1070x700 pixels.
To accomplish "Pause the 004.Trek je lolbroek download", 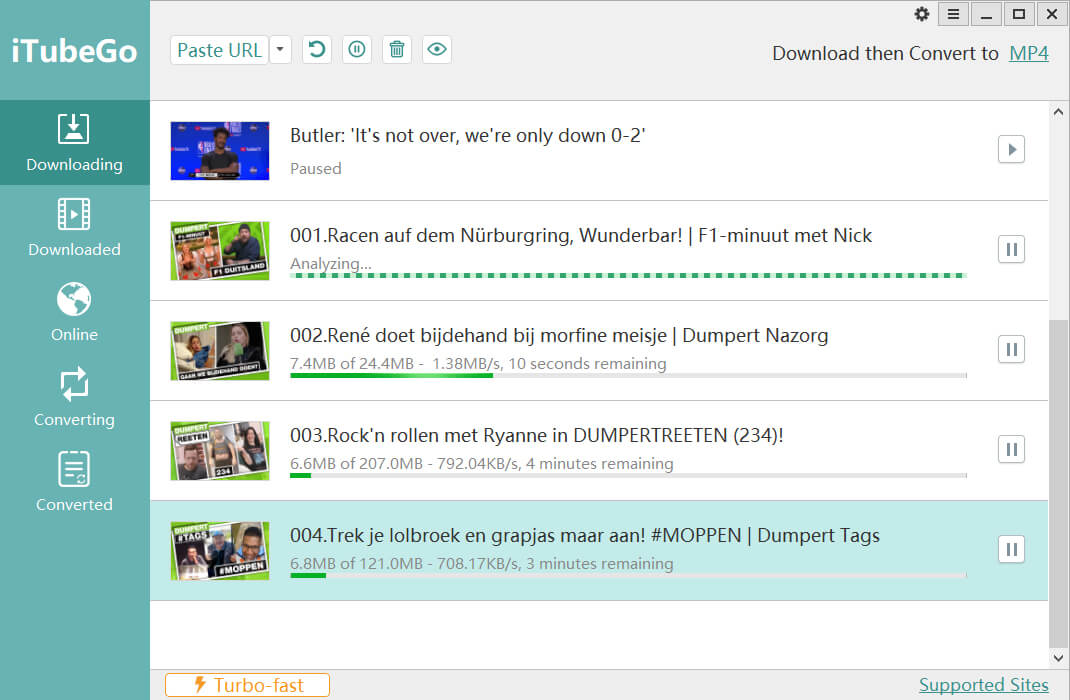I will [1011, 550].
